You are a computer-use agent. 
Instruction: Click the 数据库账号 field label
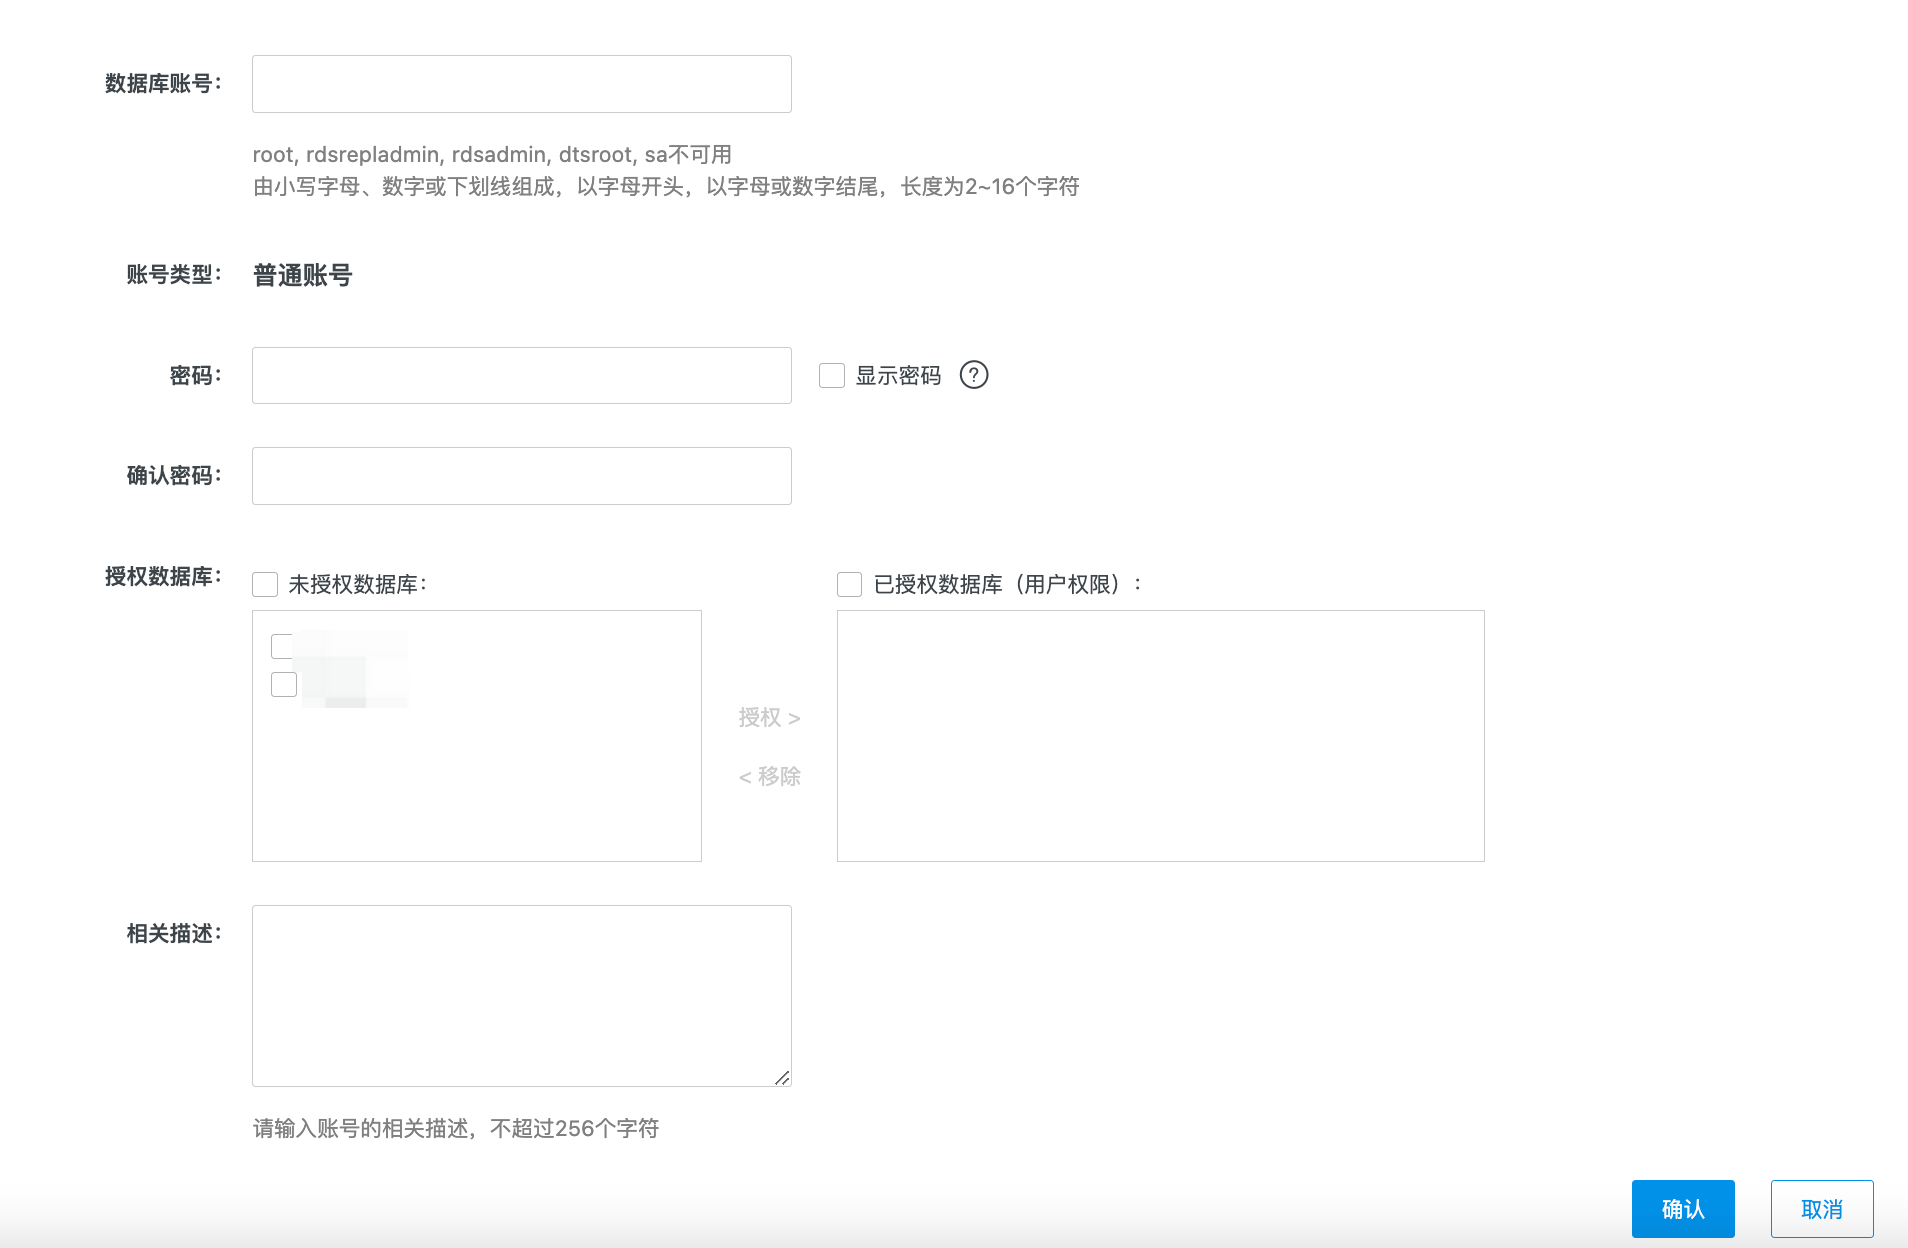tap(162, 84)
